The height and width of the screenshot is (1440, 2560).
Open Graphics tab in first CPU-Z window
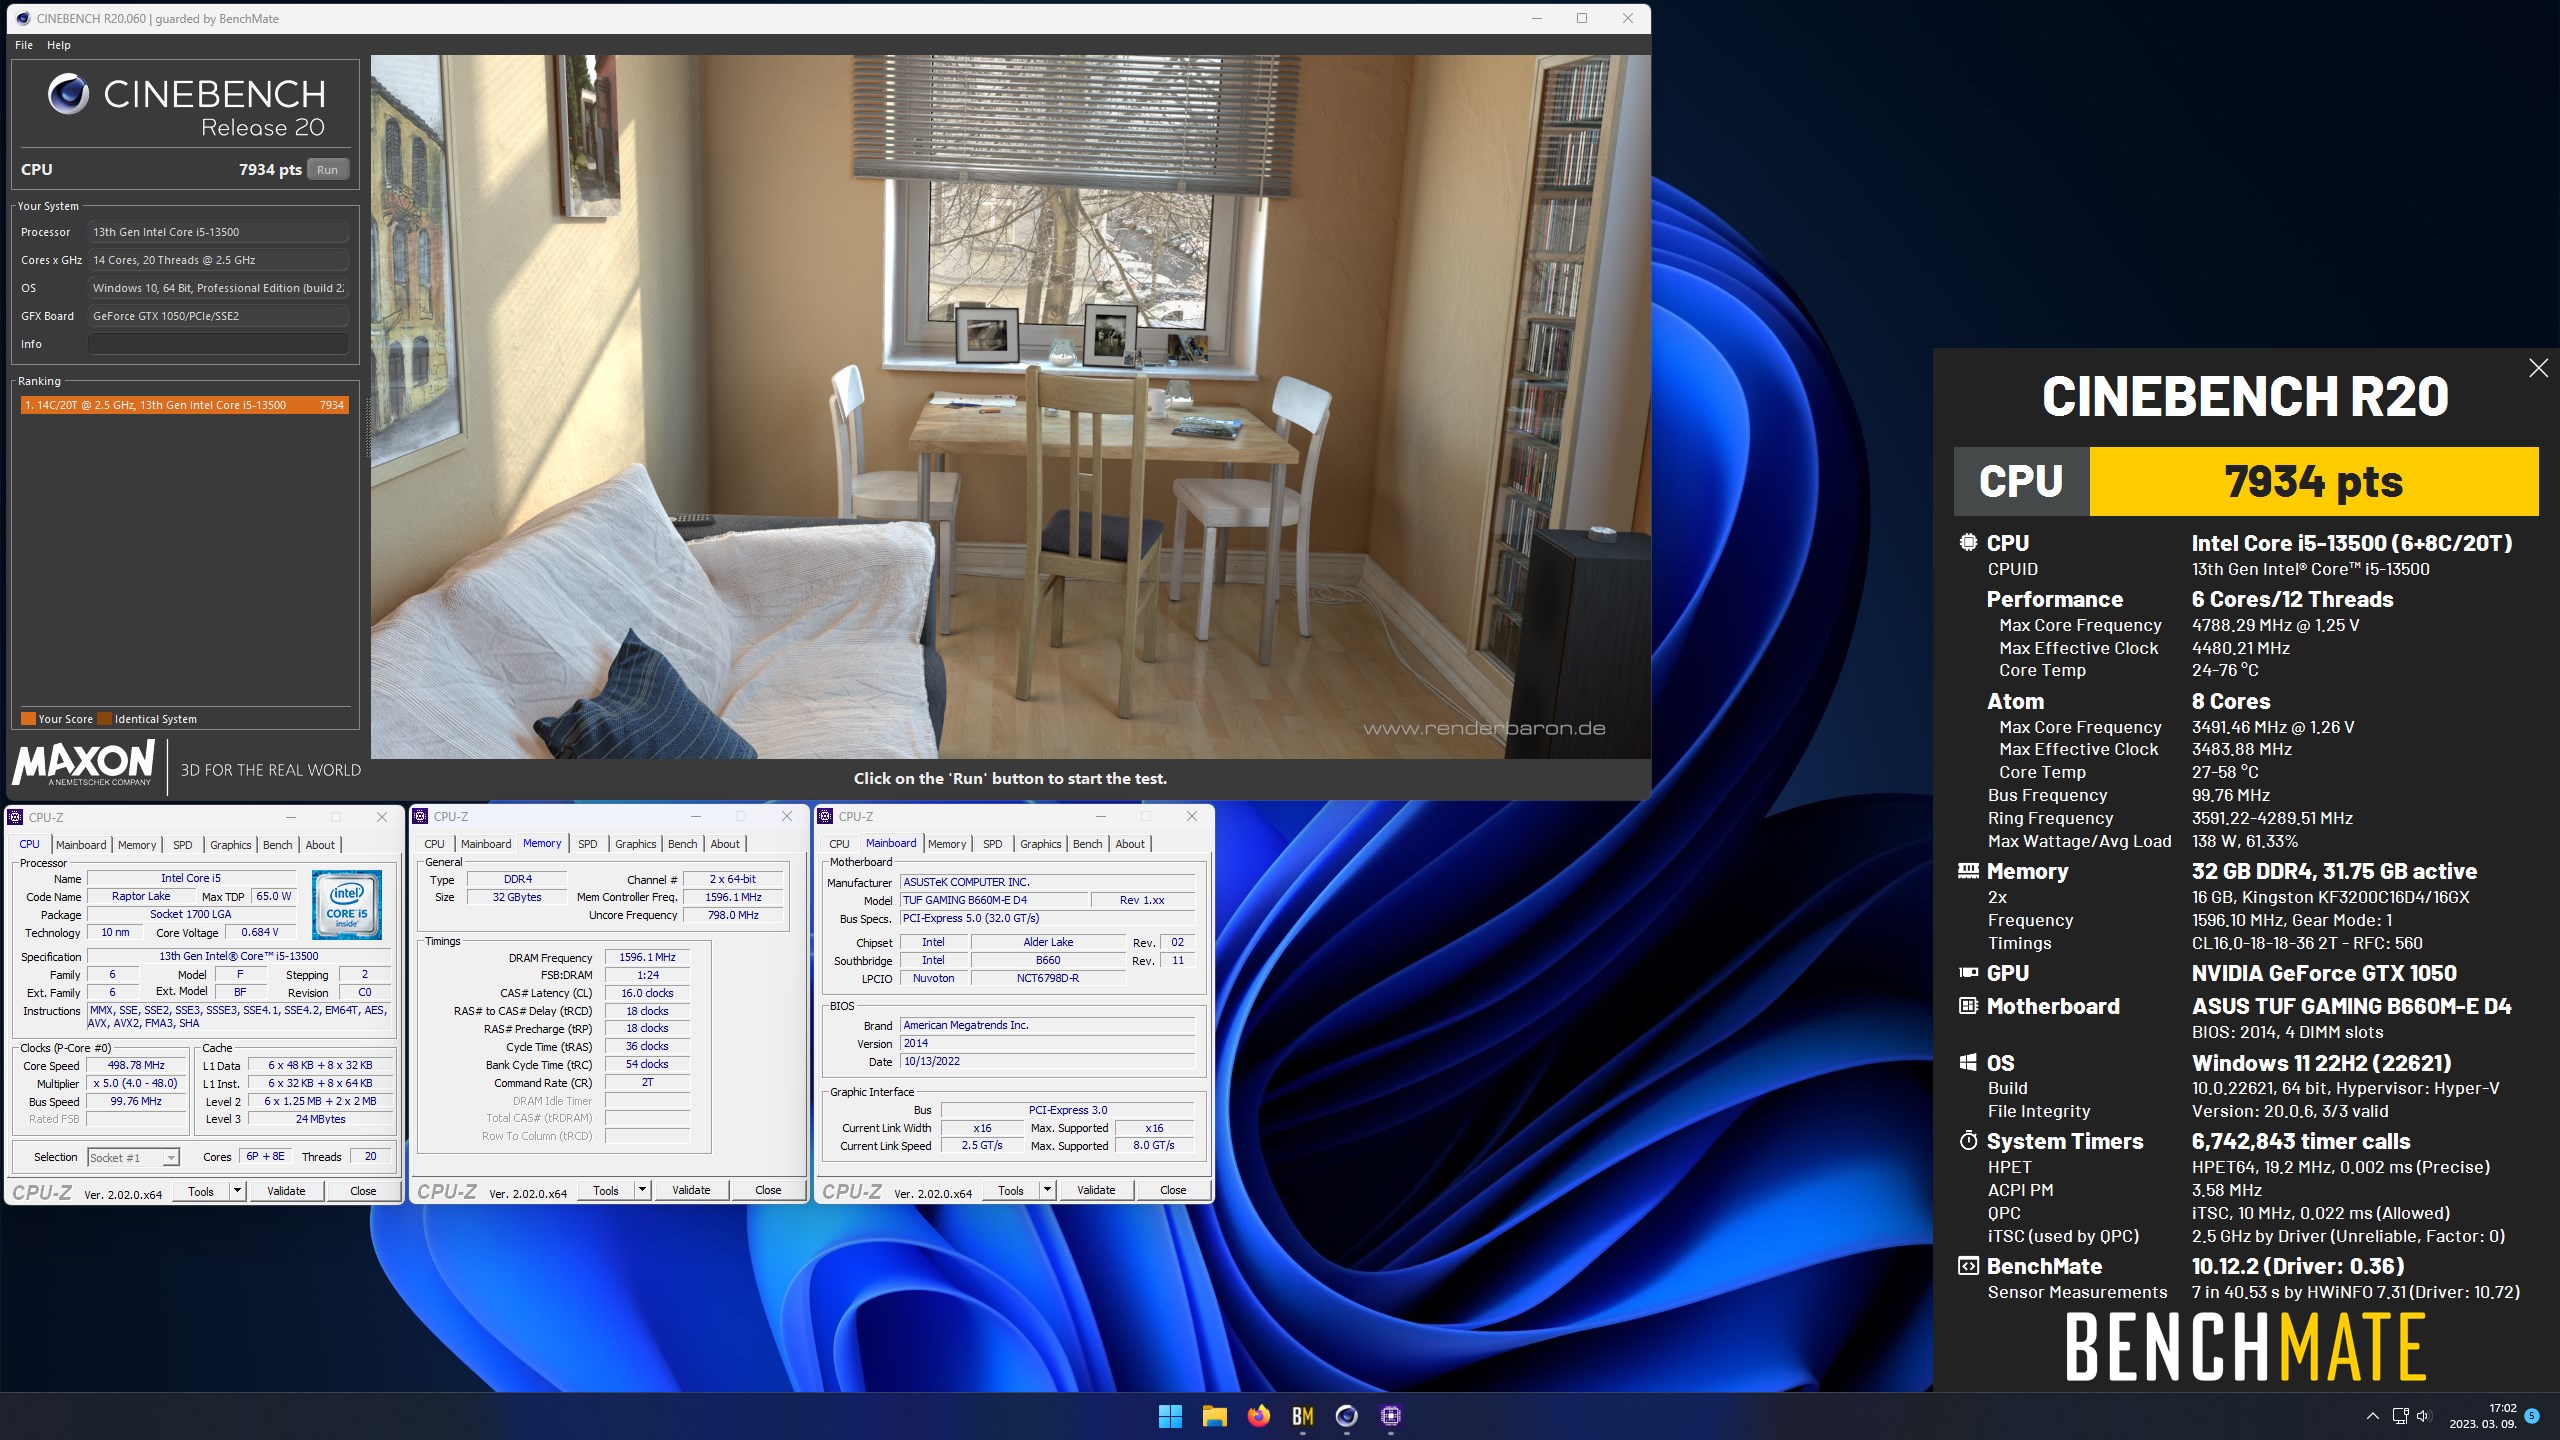tap(231, 845)
